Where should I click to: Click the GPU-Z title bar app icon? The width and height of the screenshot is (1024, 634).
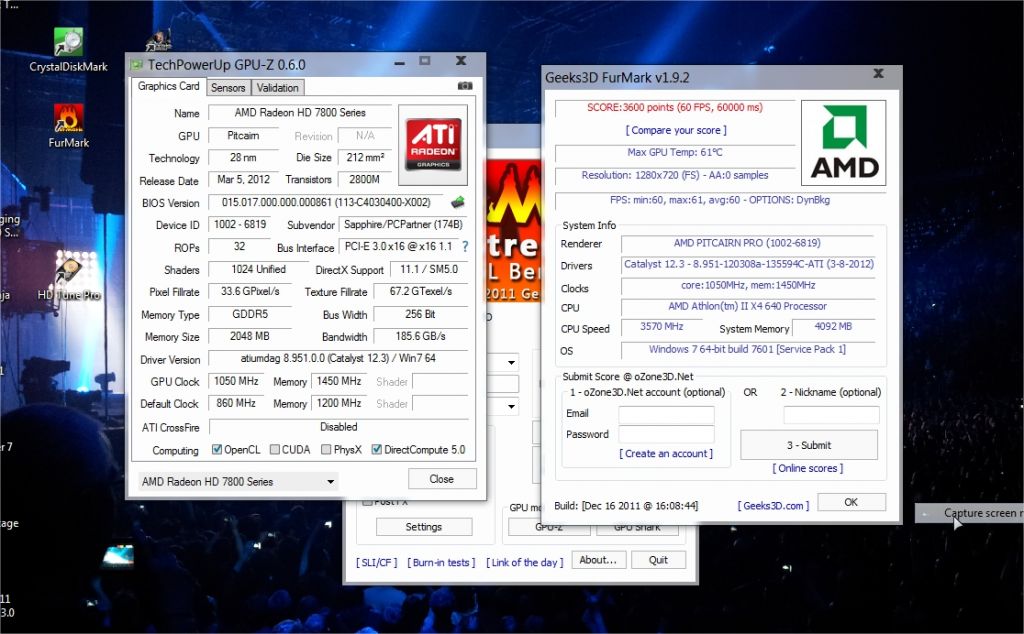(x=136, y=65)
